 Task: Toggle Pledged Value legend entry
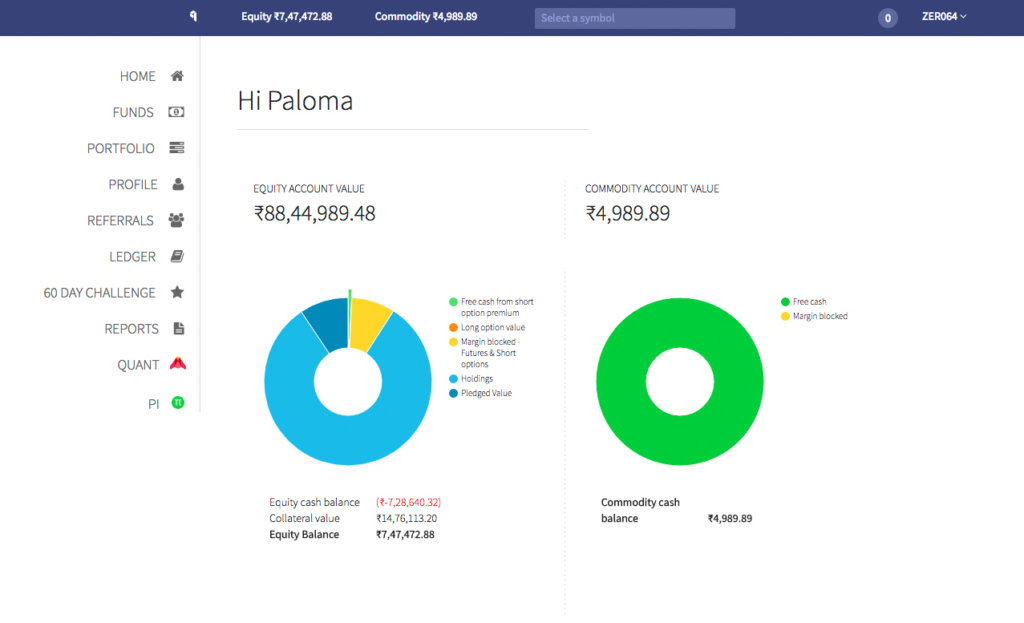tap(486, 393)
